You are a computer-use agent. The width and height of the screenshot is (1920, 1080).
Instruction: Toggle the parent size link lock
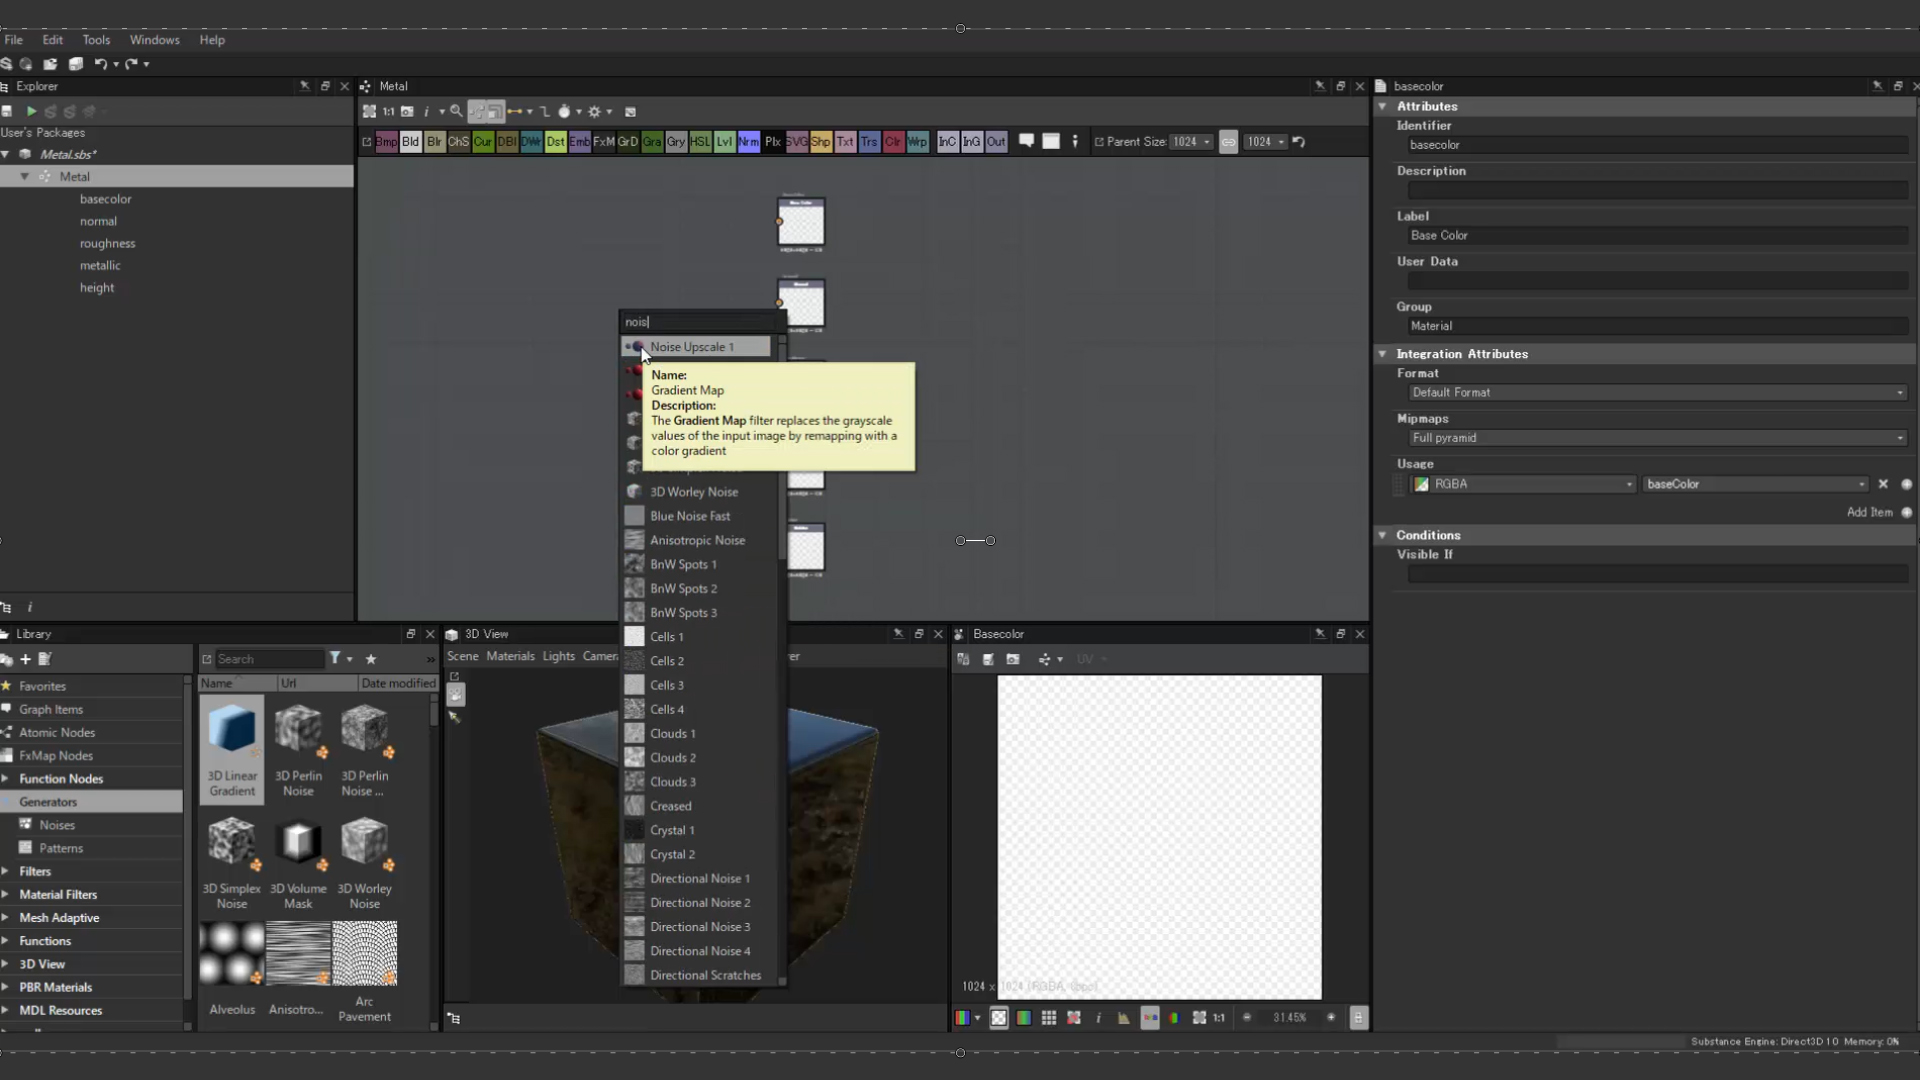pos(1228,142)
